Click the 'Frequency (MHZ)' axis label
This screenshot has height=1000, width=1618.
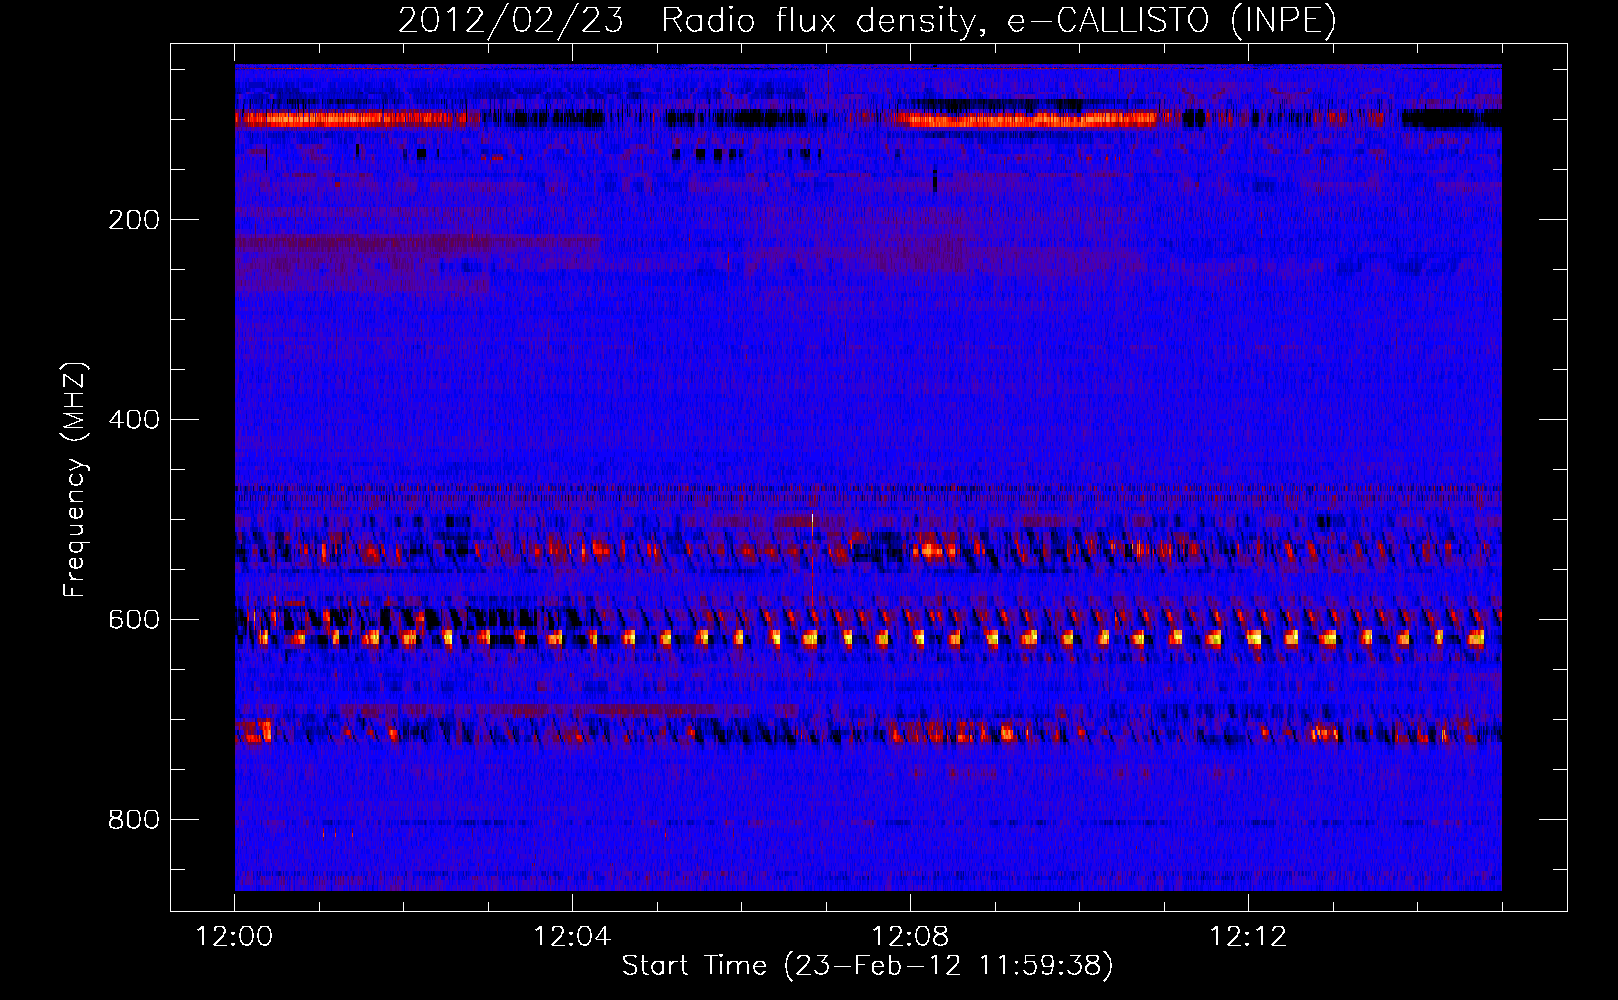click(x=75, y=480)
